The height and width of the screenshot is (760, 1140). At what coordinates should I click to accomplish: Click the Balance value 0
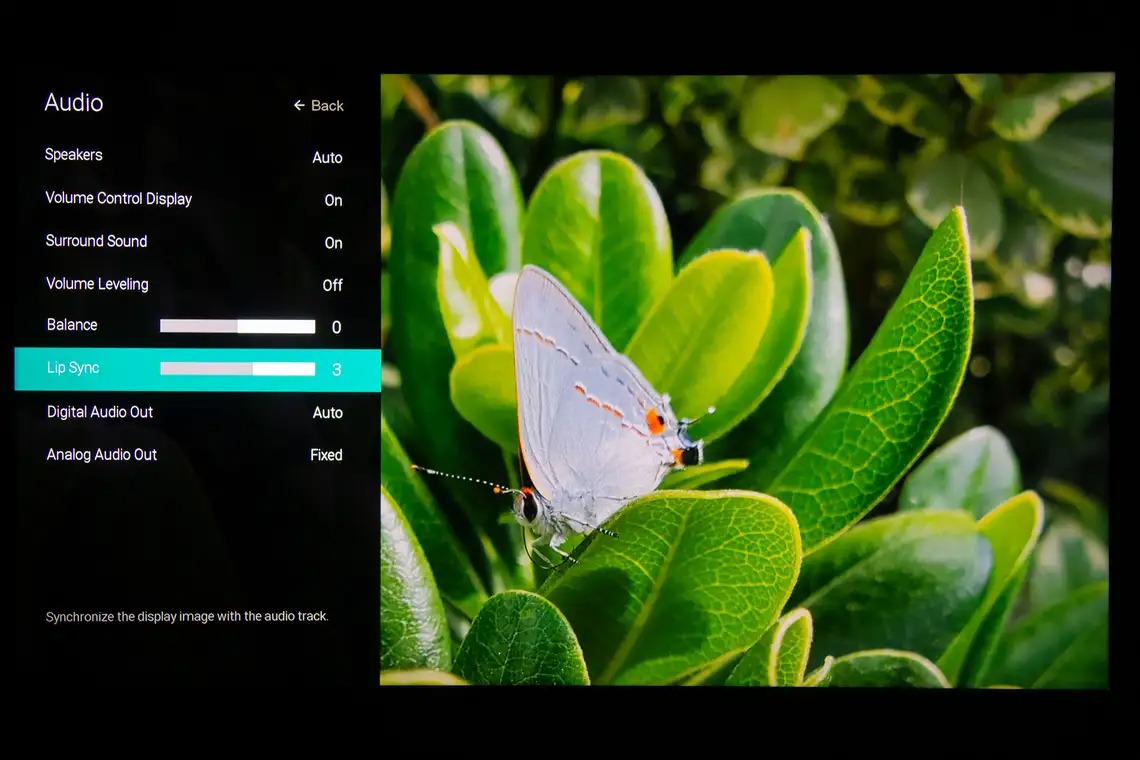[x=336, y=327]
